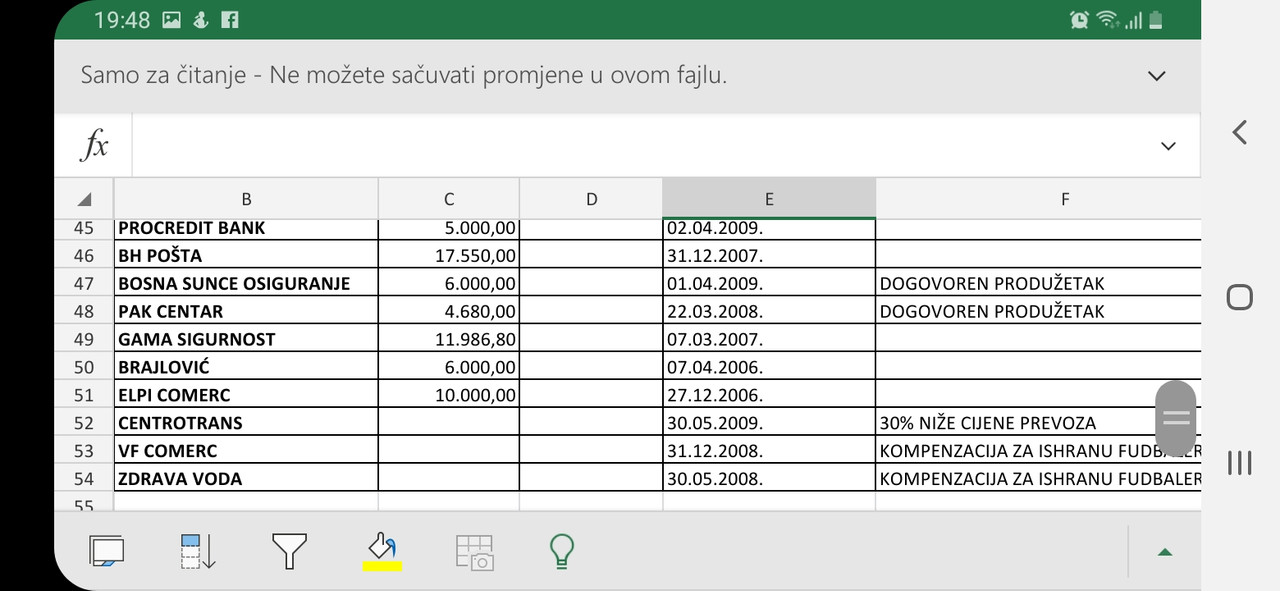Select cell ELPI COMERC
The width and height of the screenshot is (1280, 591).
(x=246, y=395)
